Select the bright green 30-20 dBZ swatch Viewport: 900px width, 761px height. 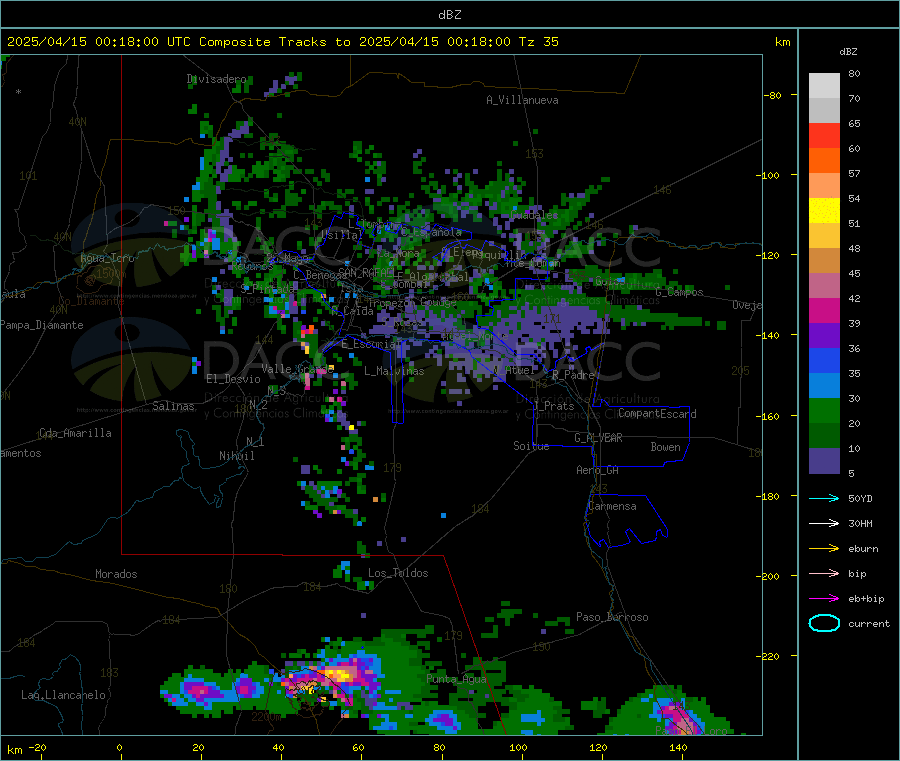pos(824,410)
